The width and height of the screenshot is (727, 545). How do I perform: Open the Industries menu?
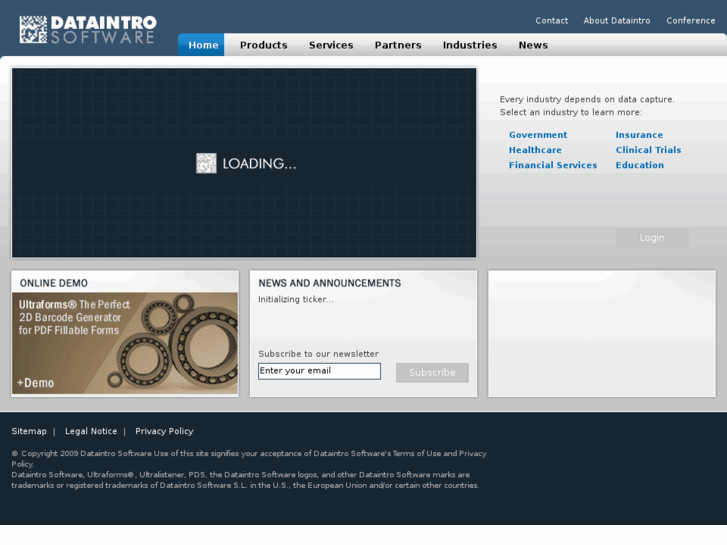(470, 45)
